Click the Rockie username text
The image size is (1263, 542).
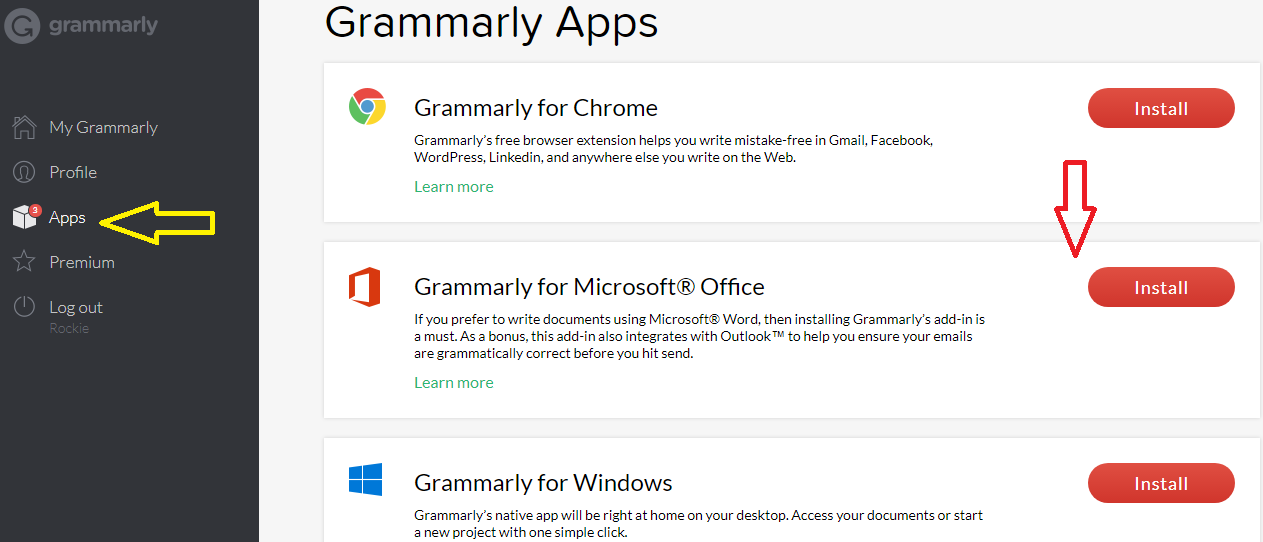tap(69, 328)
